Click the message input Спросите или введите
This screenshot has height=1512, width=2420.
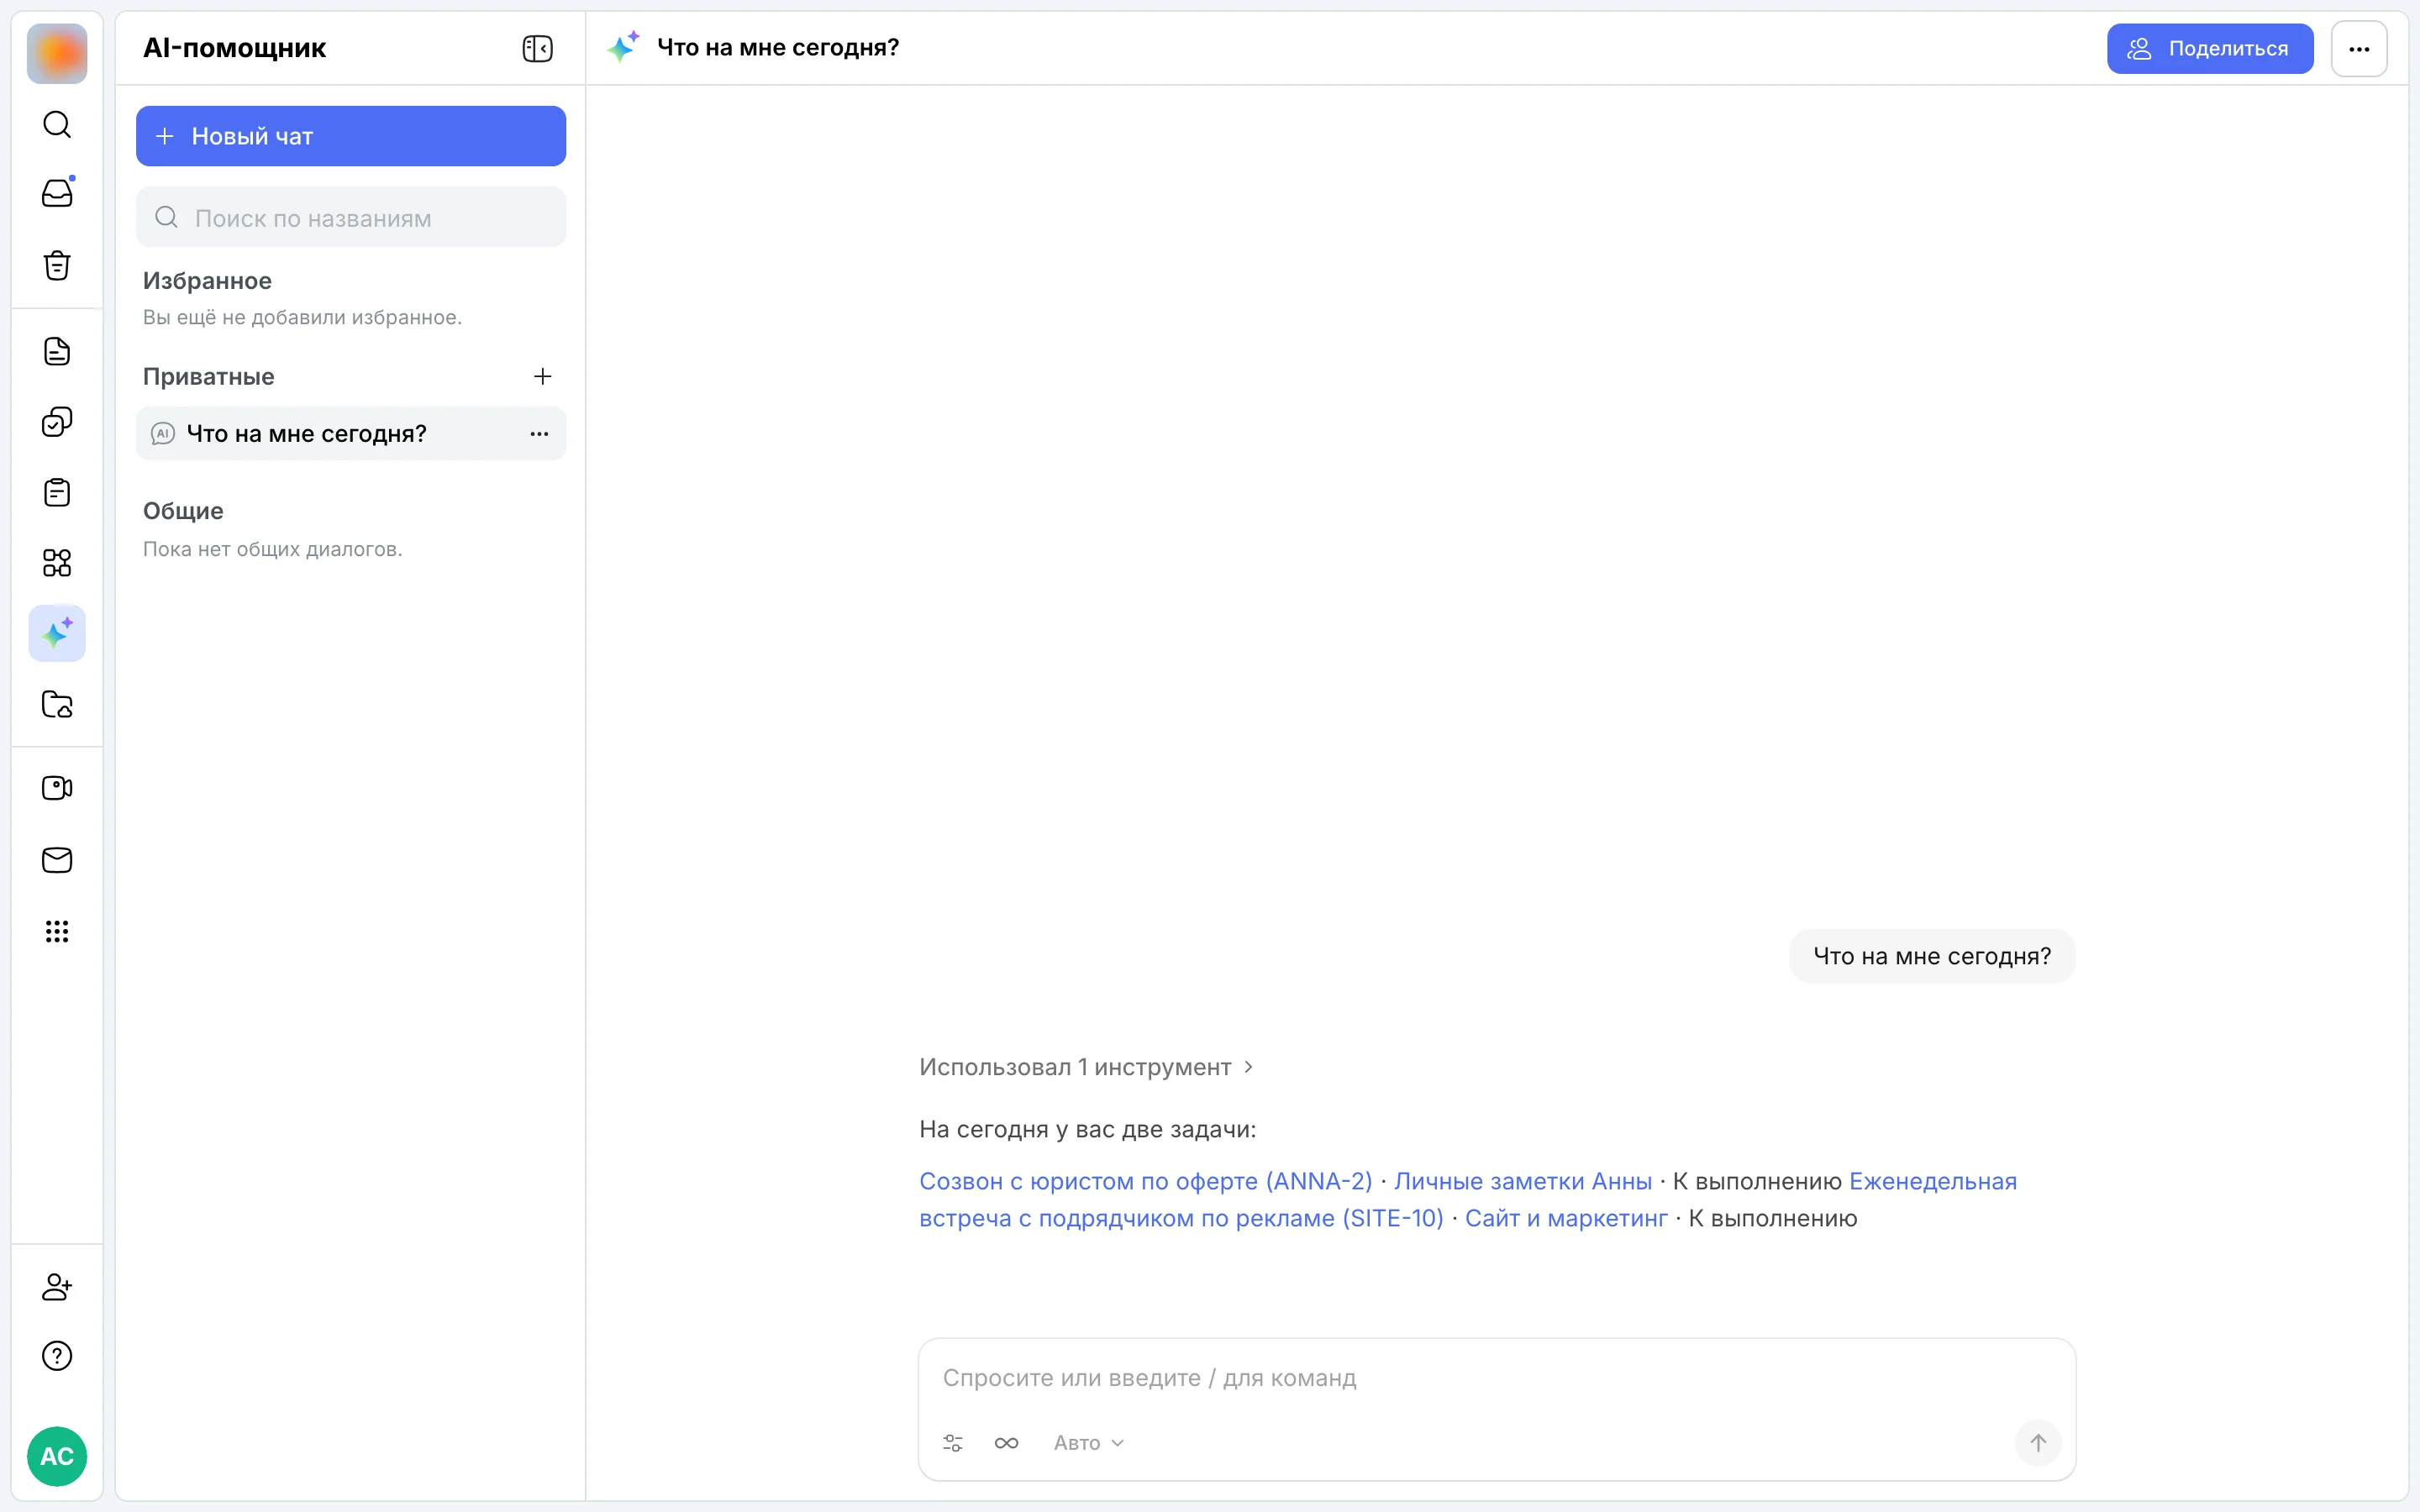1496,1378
